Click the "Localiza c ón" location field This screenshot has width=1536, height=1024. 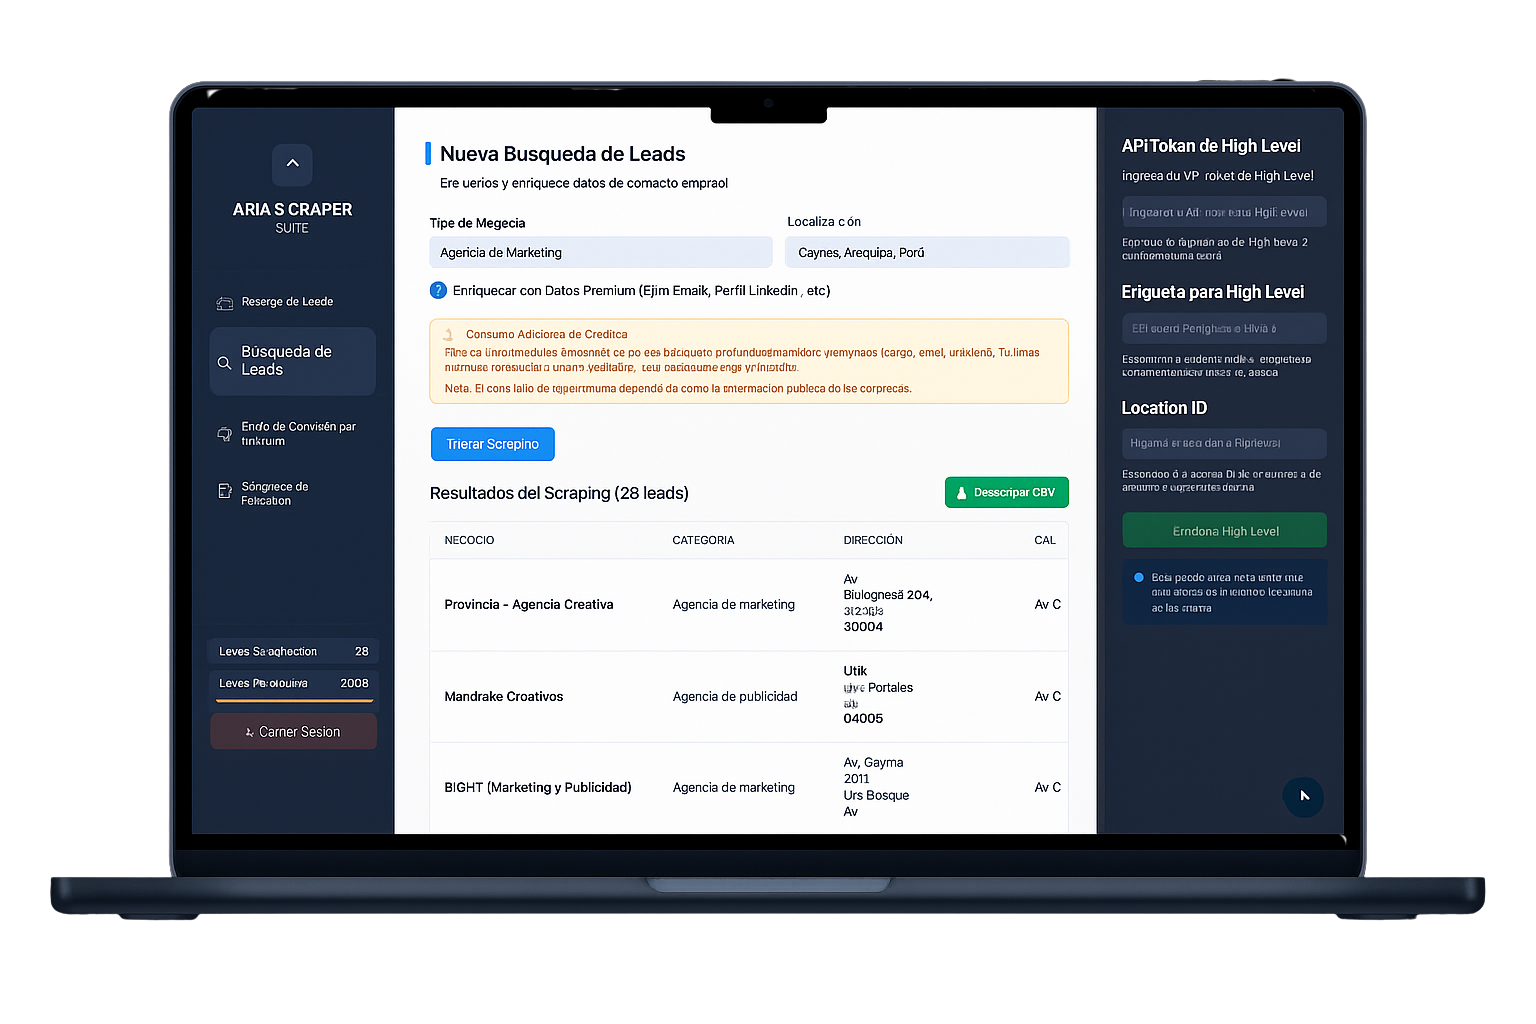pos(927,252)
